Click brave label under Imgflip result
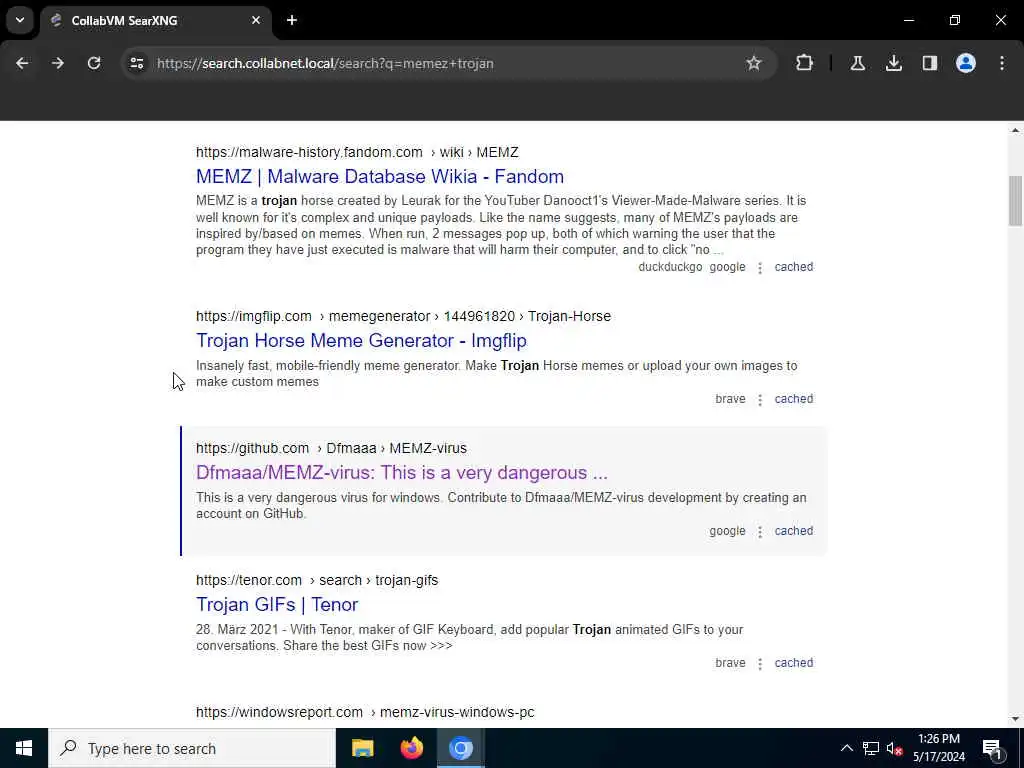The width and height of the screenshot is (1024, 768). [x=730, y=398]
